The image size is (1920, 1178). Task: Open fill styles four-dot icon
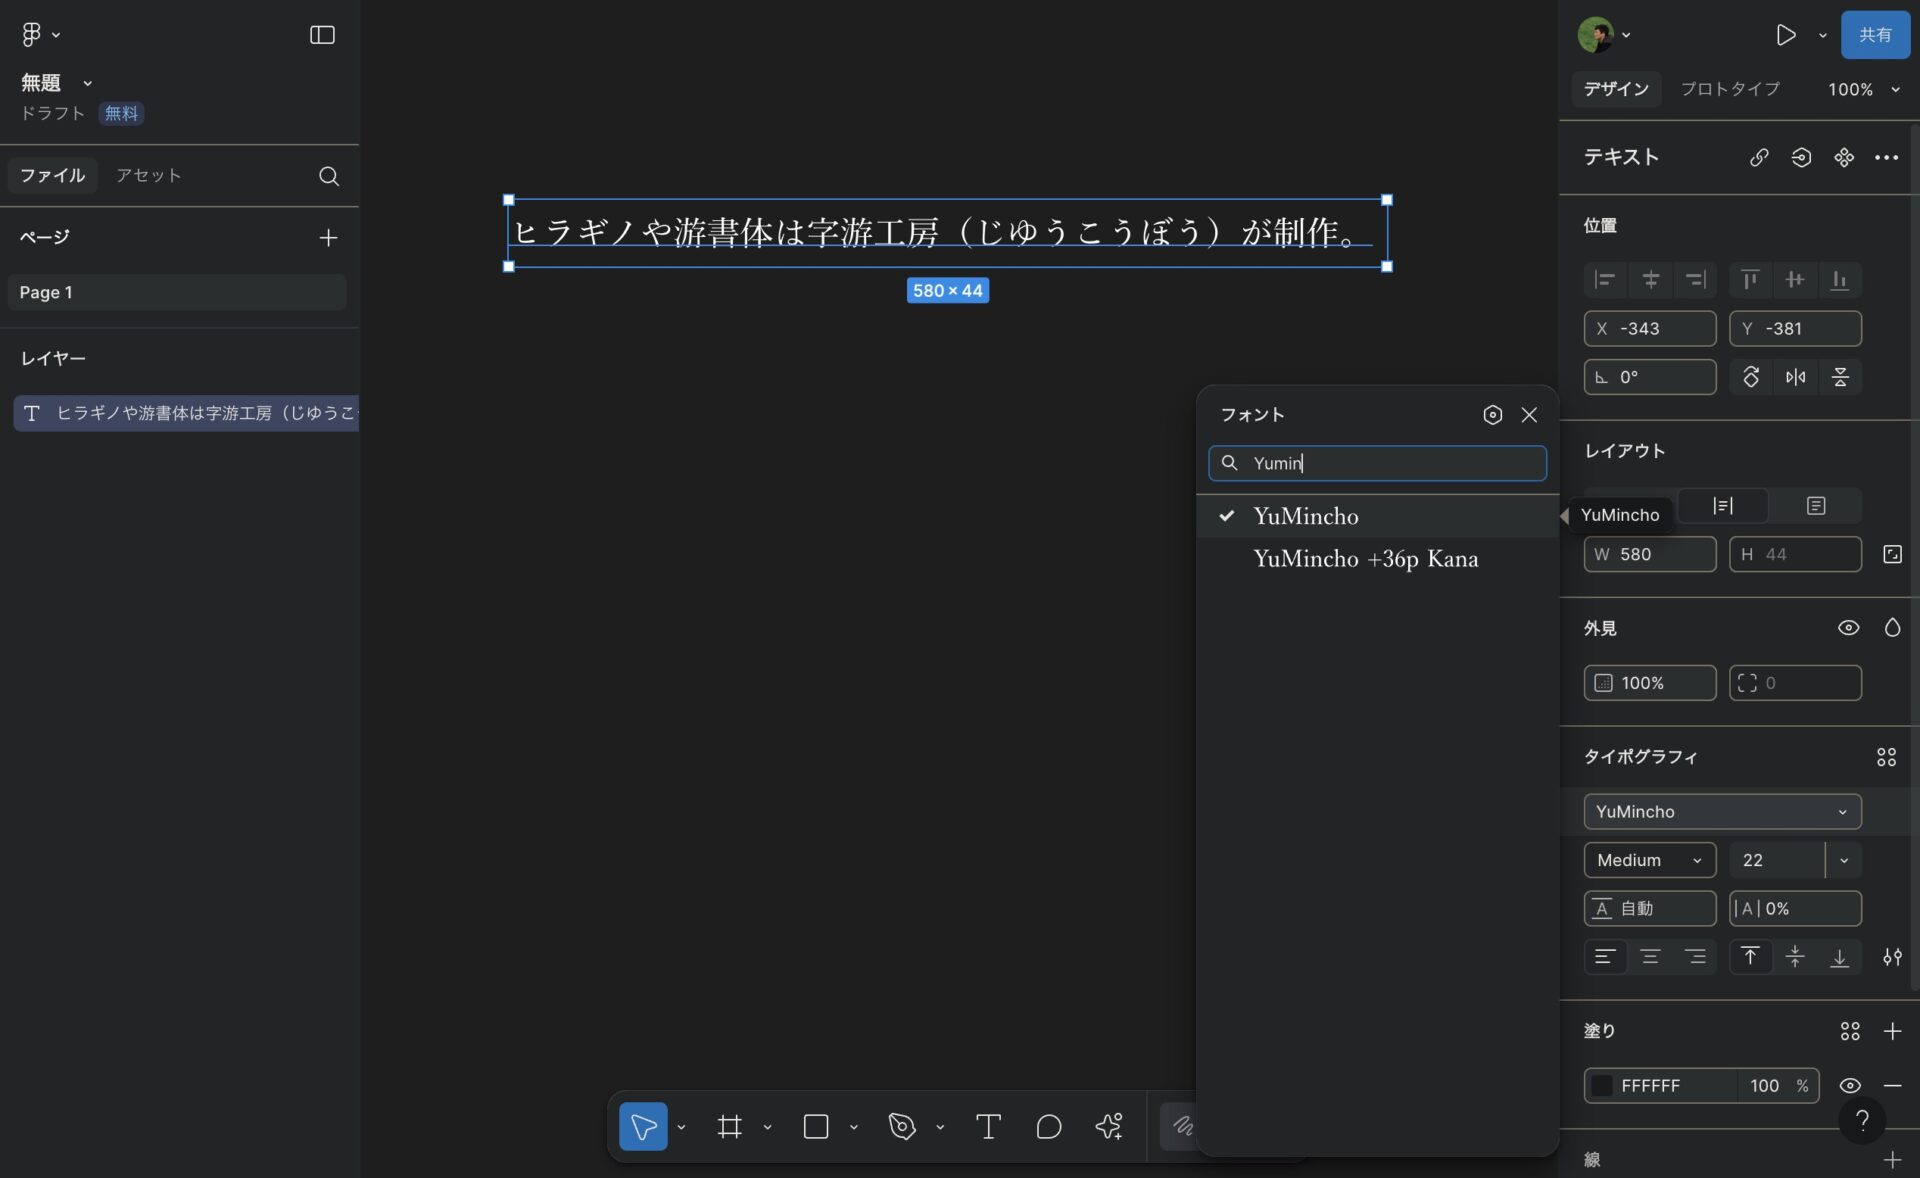(x=1850, y=1031)
